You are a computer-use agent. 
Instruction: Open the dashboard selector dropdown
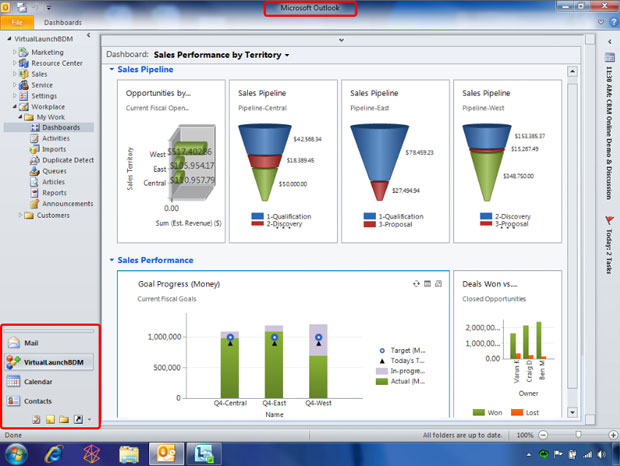pyautogui.click(x=287, y=55)
